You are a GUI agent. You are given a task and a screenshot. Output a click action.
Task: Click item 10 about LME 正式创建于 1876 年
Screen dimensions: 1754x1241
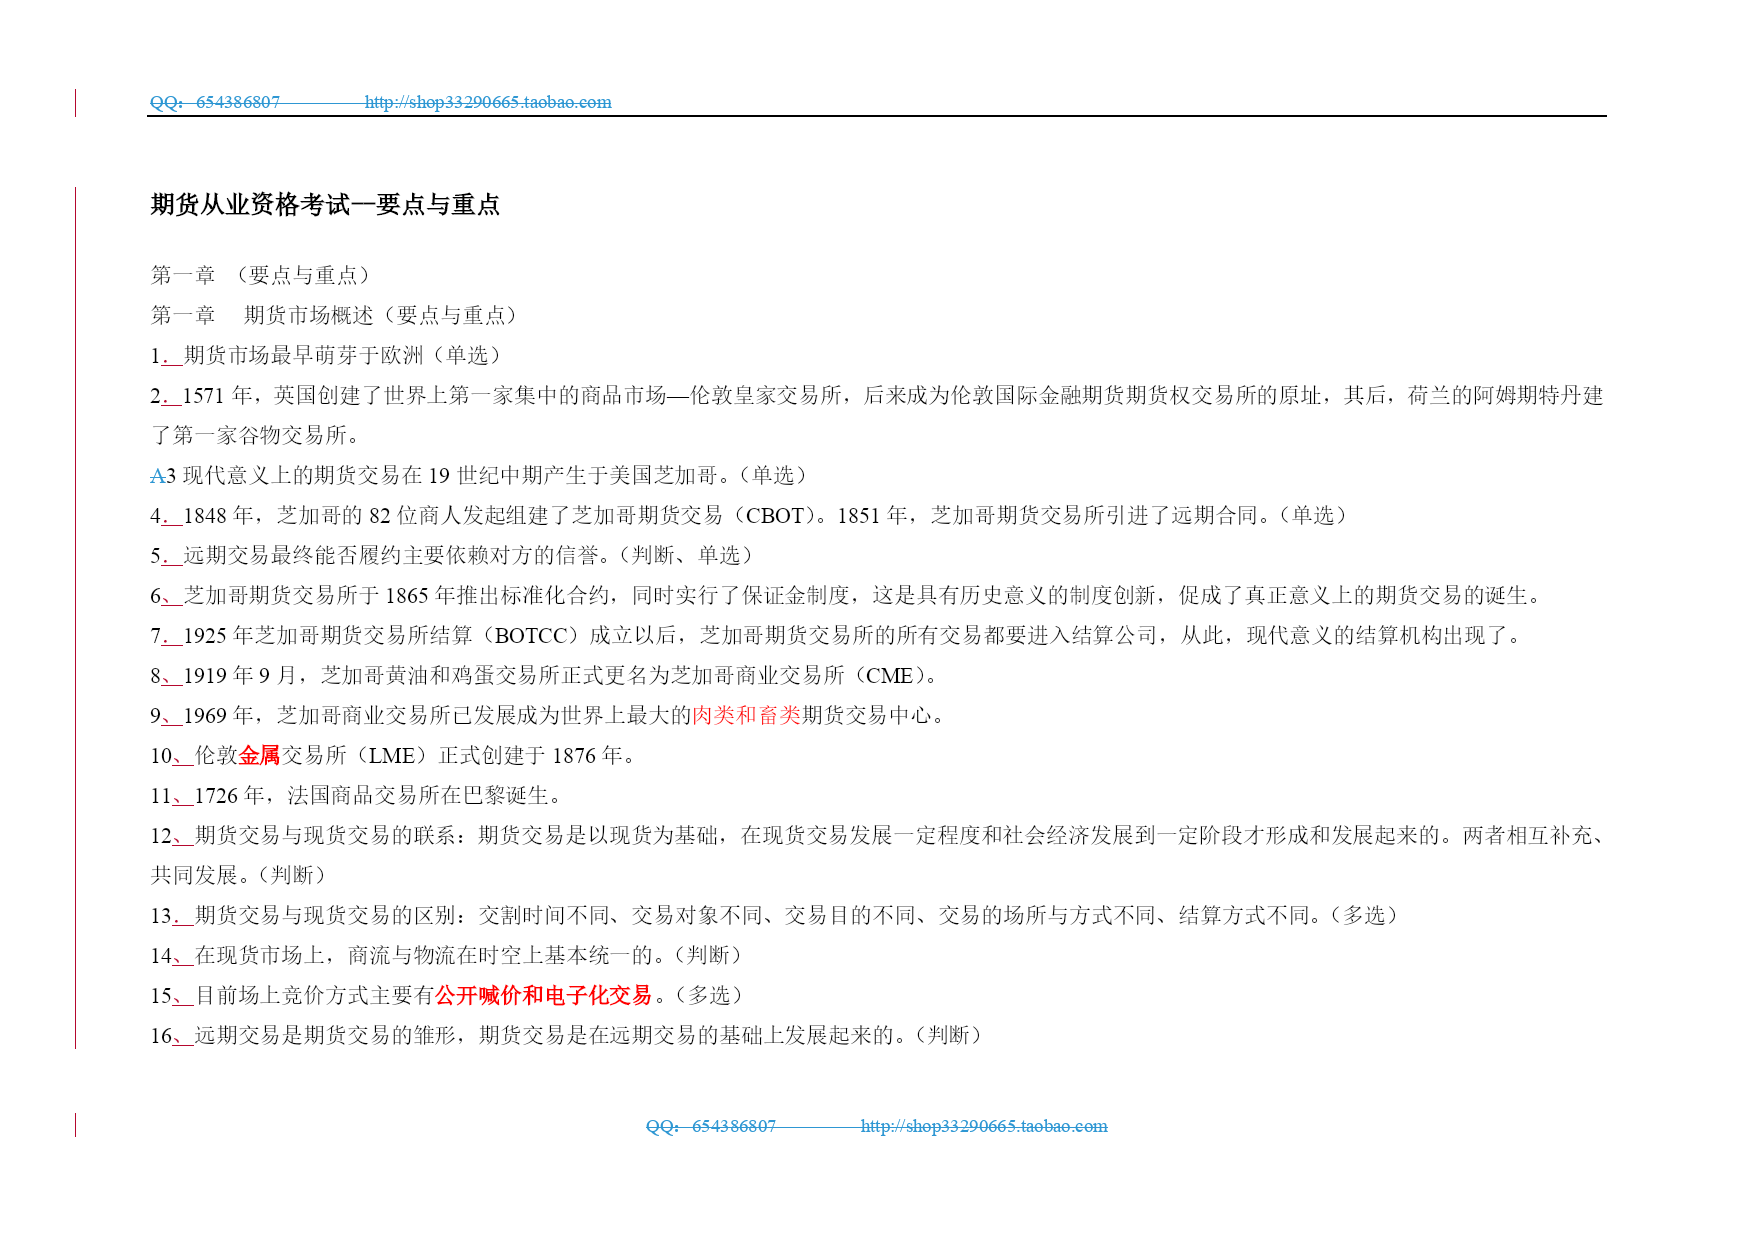(394, 755)
